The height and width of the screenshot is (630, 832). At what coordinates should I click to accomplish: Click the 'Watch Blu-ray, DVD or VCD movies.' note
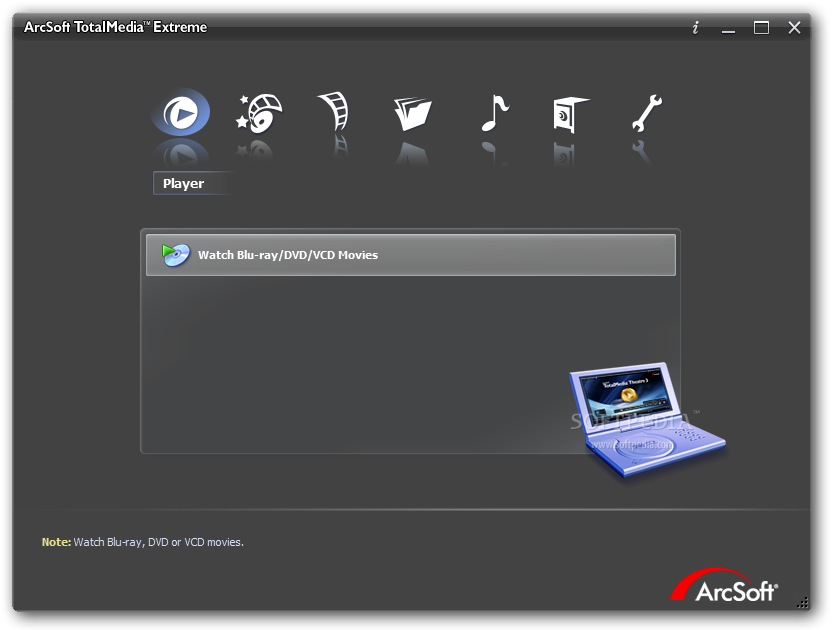159,542
